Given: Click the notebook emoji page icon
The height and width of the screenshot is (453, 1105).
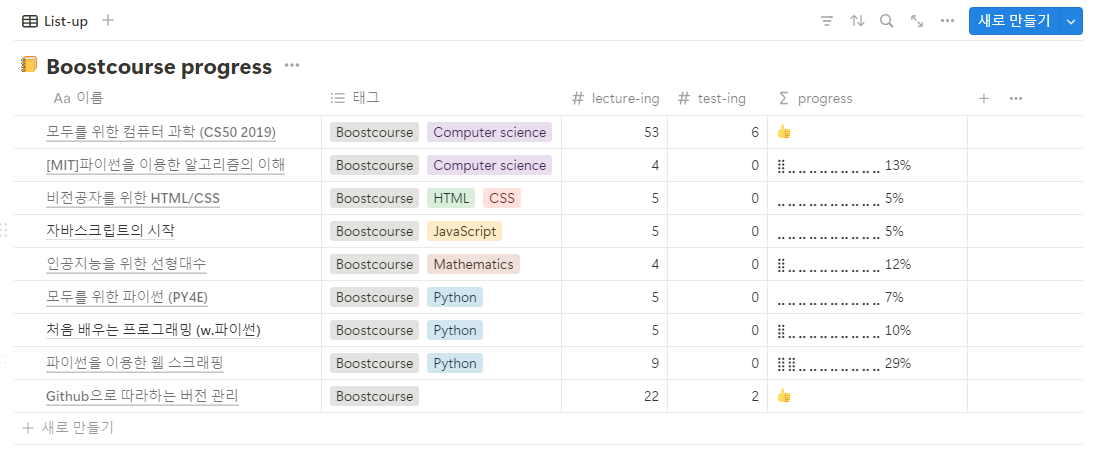Looking at the screenshot, I should click(x=30, y=65).
